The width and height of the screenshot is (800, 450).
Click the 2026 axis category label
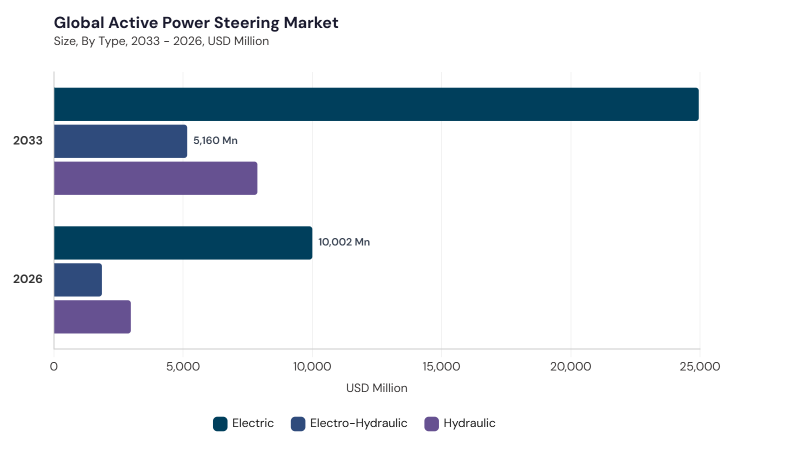[28, 279]
